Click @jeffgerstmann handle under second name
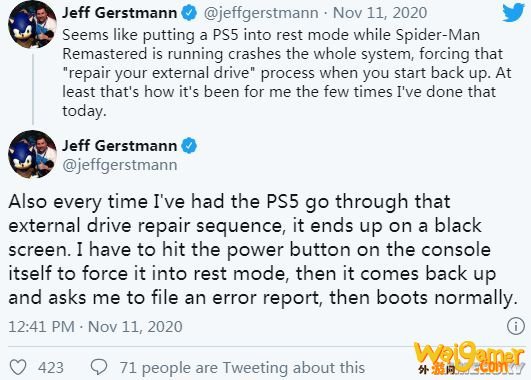Screen dimensions: 531x380 (120, 165)
